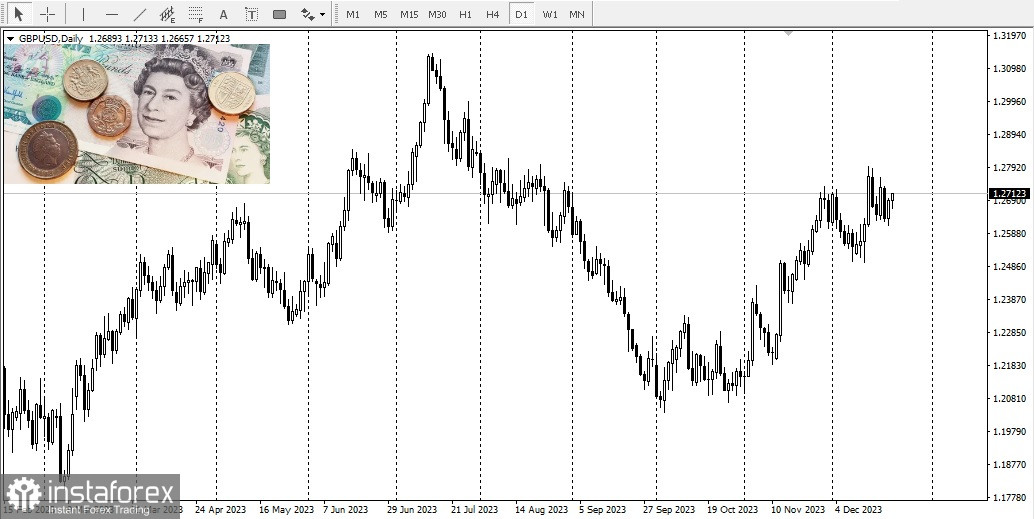
Task: Click the 16 May 2023 date label
Action: (x=286, y=510)
